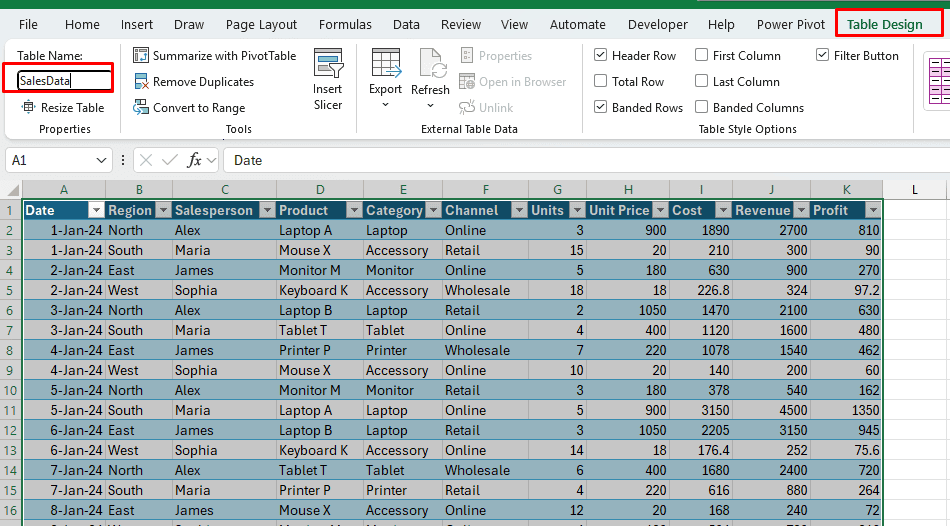Expand the Export dropdown chevron

tap(385, 105)
